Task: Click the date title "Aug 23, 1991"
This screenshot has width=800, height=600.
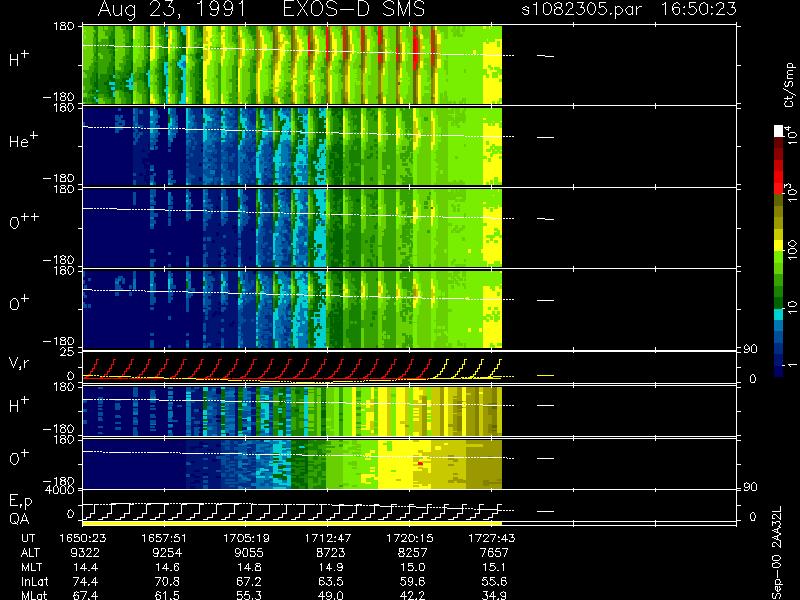Action: click(x=172, y=10)
